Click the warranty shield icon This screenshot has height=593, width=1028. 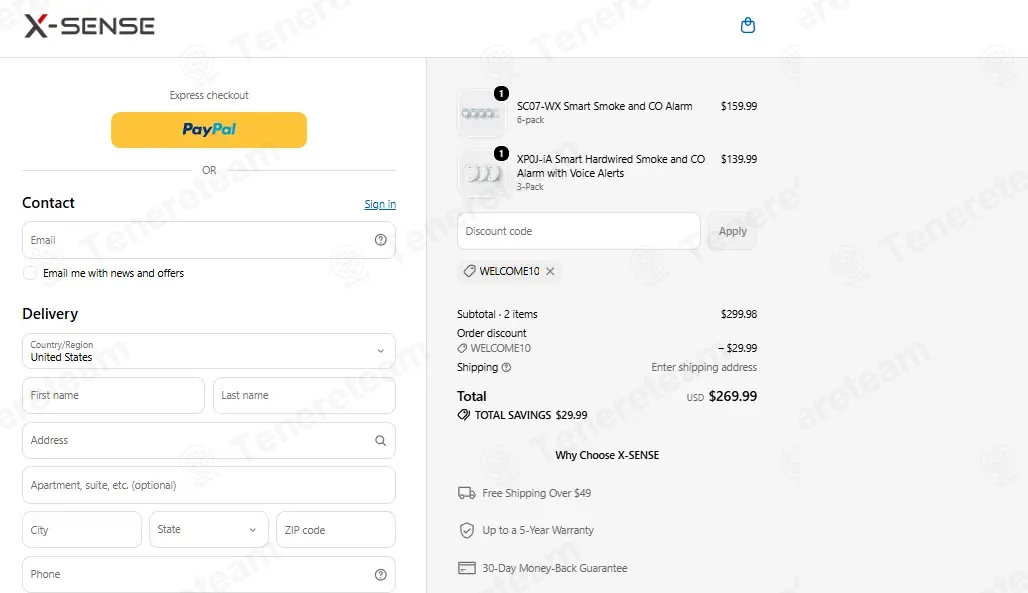[467, 530]
